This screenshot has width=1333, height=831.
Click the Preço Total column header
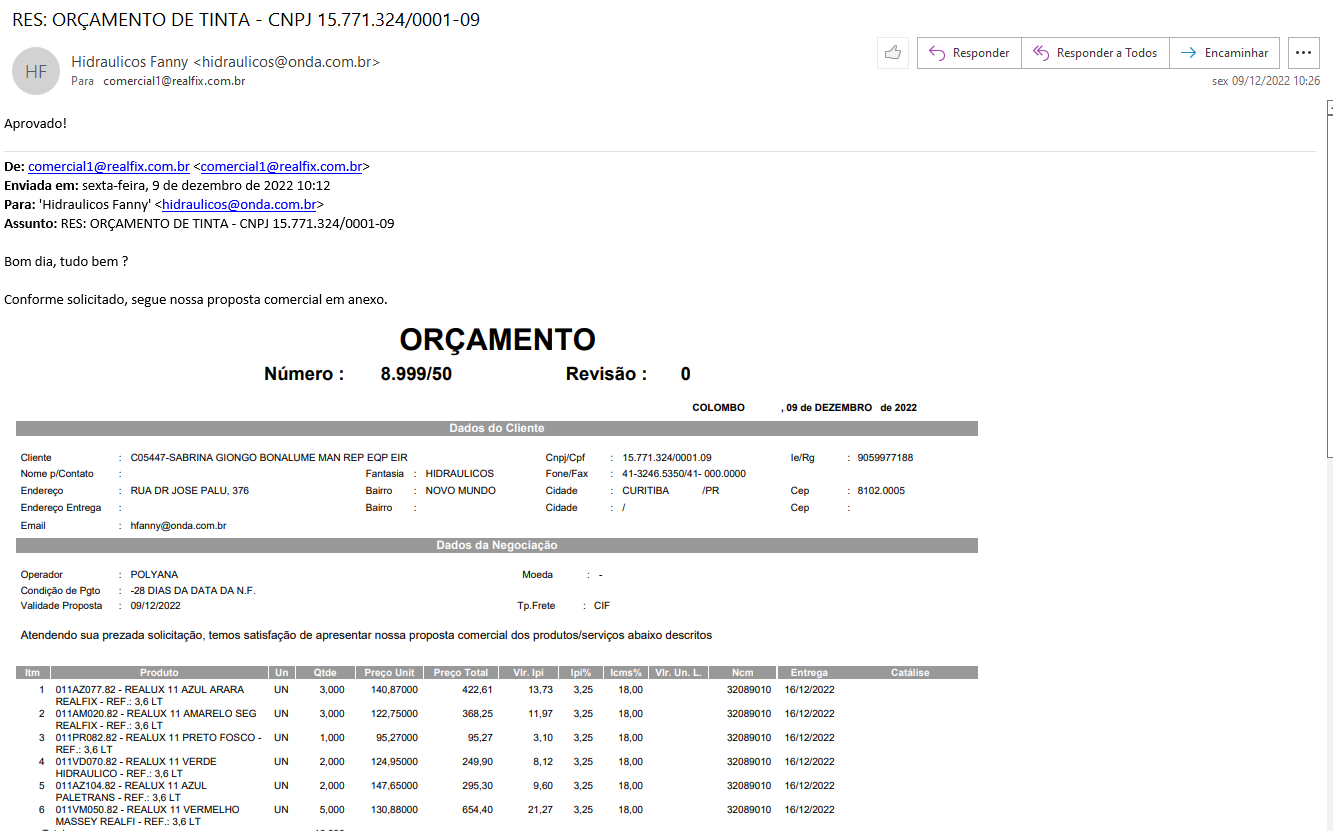click(x=461, y=673)
